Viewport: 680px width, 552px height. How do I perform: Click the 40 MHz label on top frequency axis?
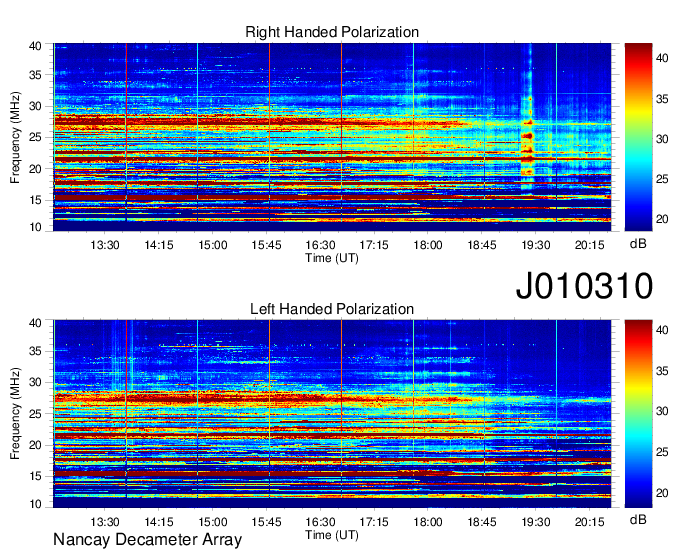tap(36, 46)
